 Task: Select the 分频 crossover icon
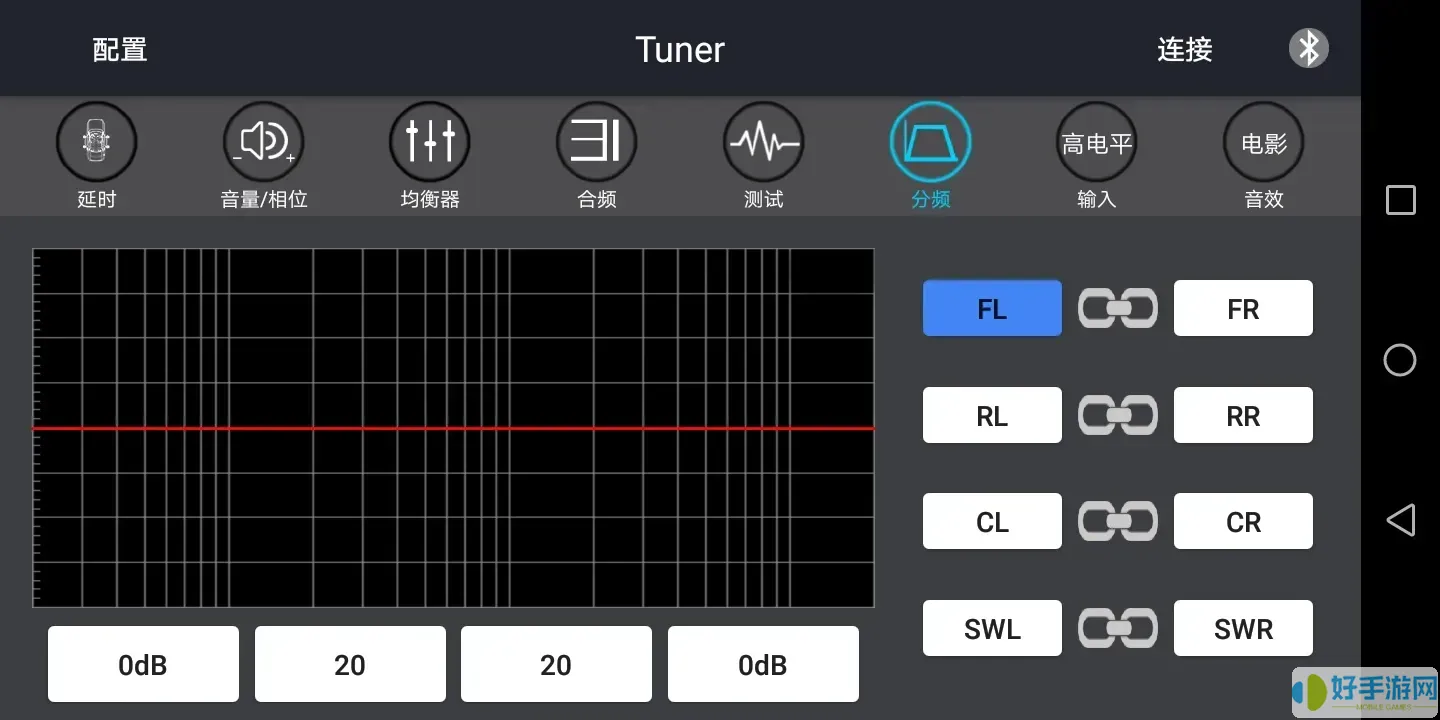[930, 143]
